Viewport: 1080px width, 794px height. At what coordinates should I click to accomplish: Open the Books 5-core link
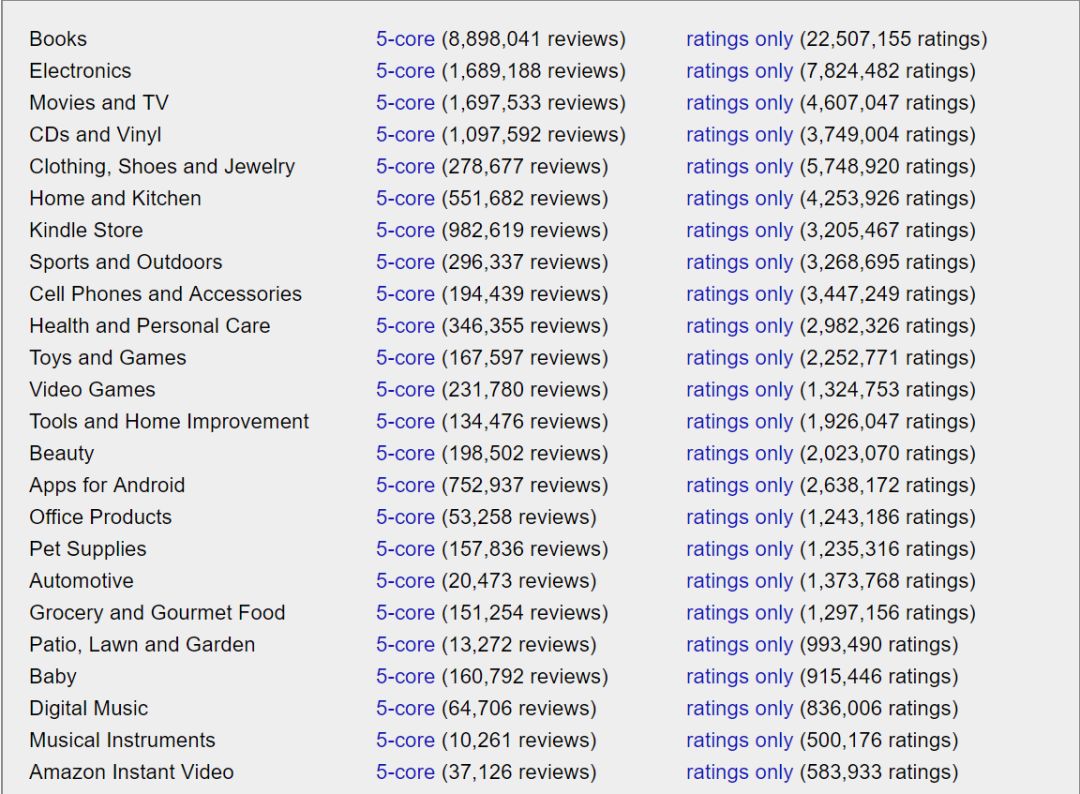point(405,39)
